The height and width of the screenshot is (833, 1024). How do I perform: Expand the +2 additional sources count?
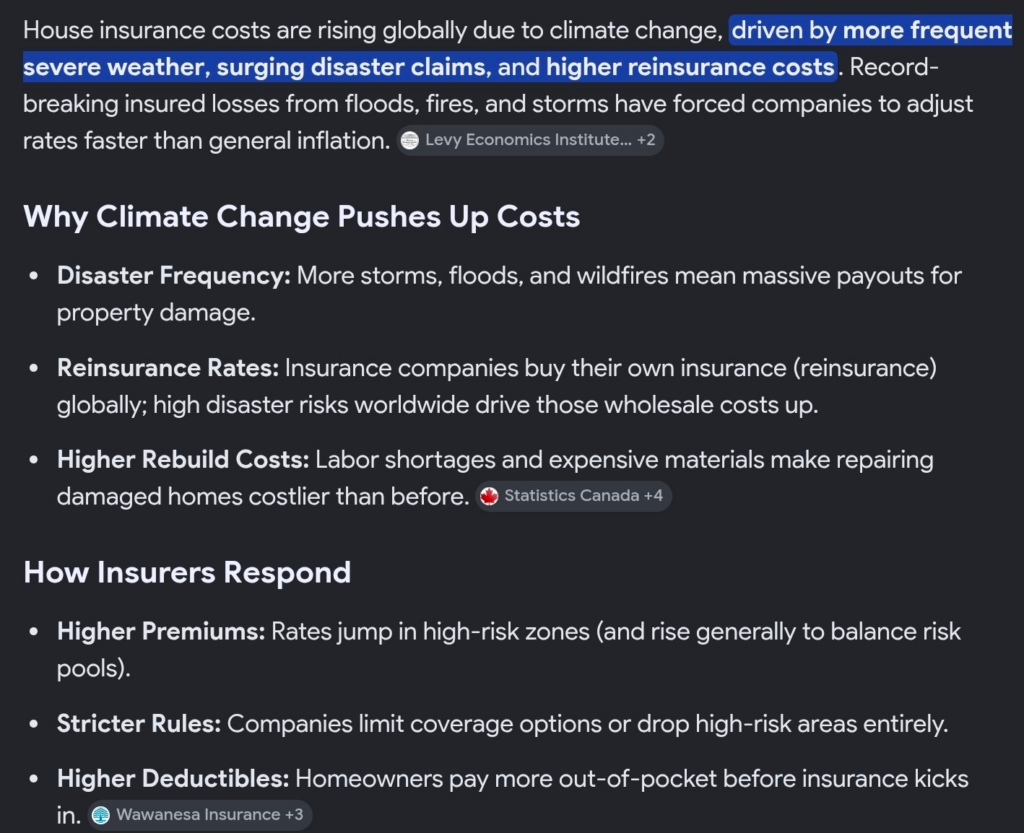click(x=645, y=140)
